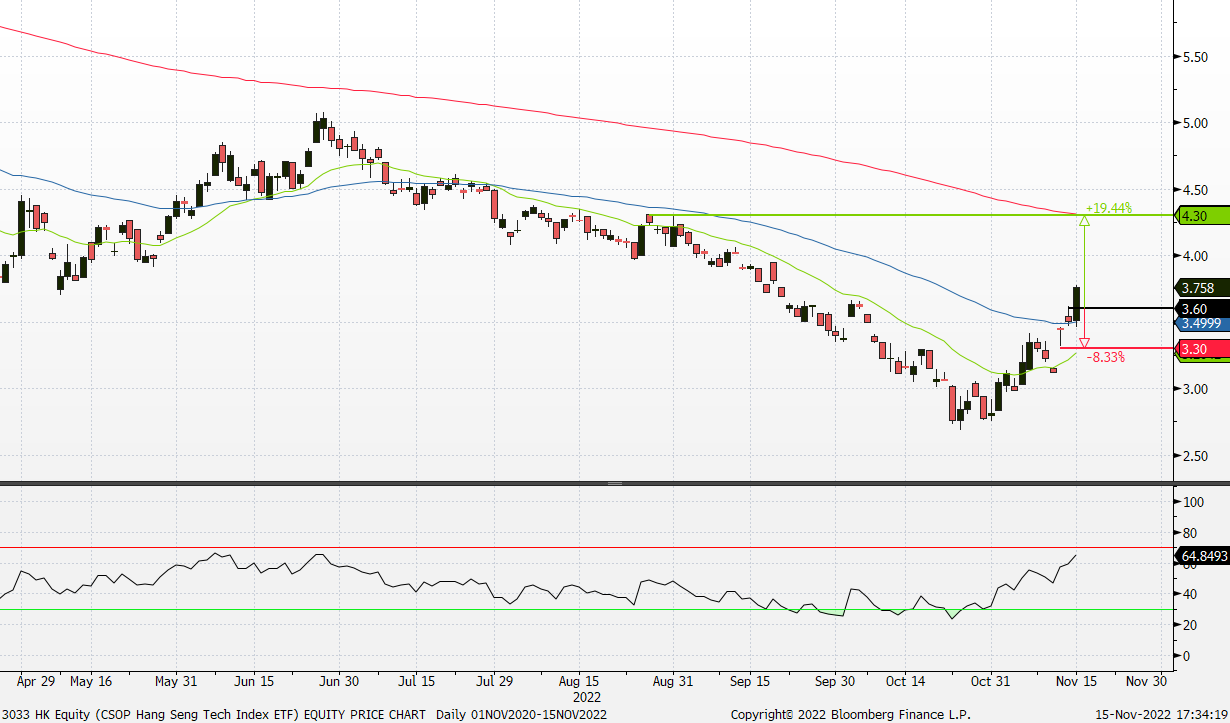Click the Sep 15 date label
This screenshot has height=723, width=1230.
point(750,681)
